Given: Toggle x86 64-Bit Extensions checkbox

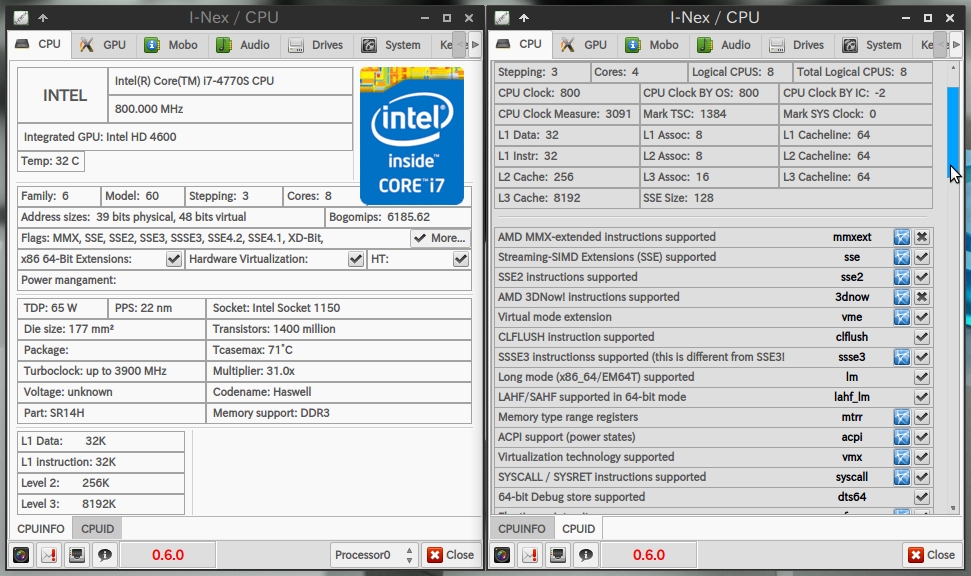Looking at the screenshot, I should coord(174,259).
